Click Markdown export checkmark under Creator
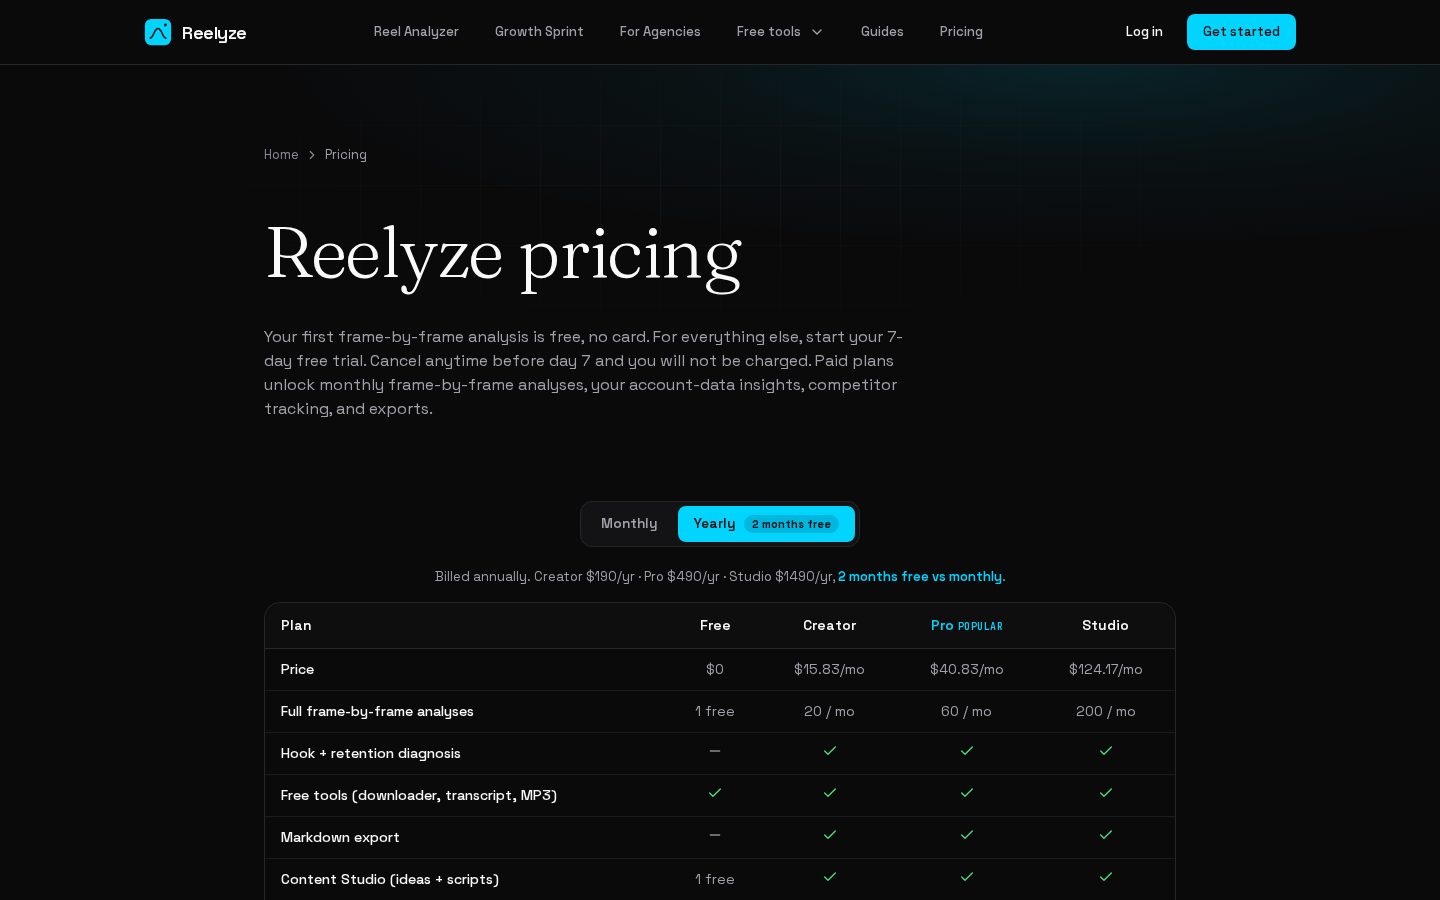This screenshot has width=1440, height=900. pyautogui.click(x=830, y=835)
